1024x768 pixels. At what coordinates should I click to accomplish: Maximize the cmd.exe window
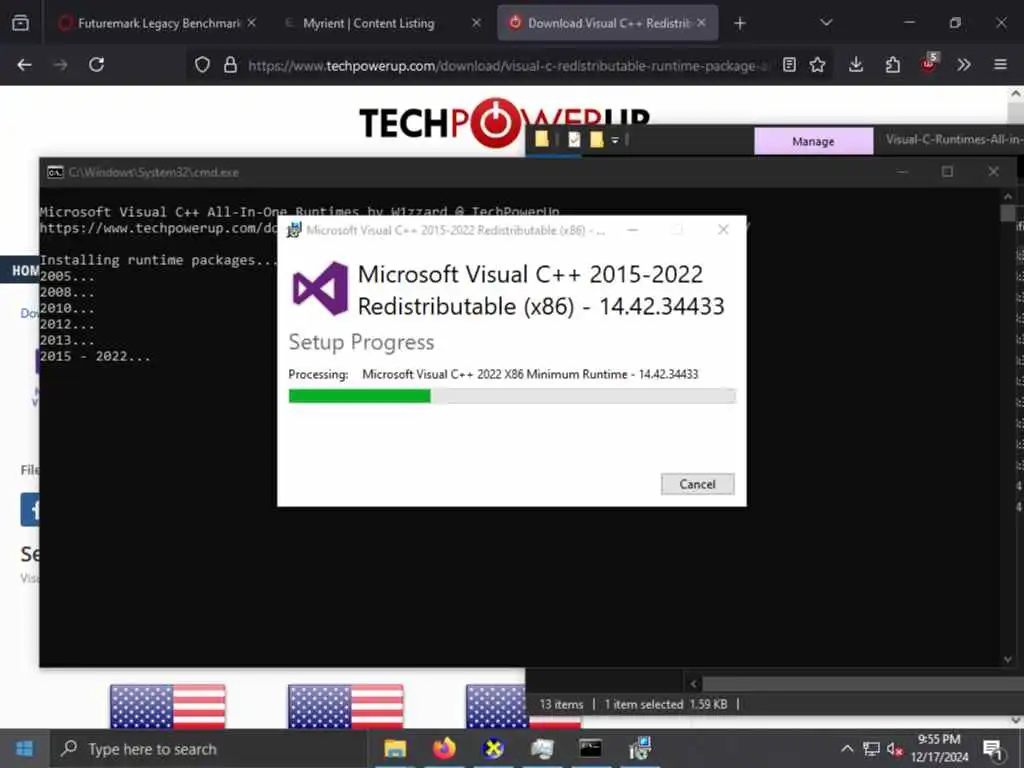point(947,172)
